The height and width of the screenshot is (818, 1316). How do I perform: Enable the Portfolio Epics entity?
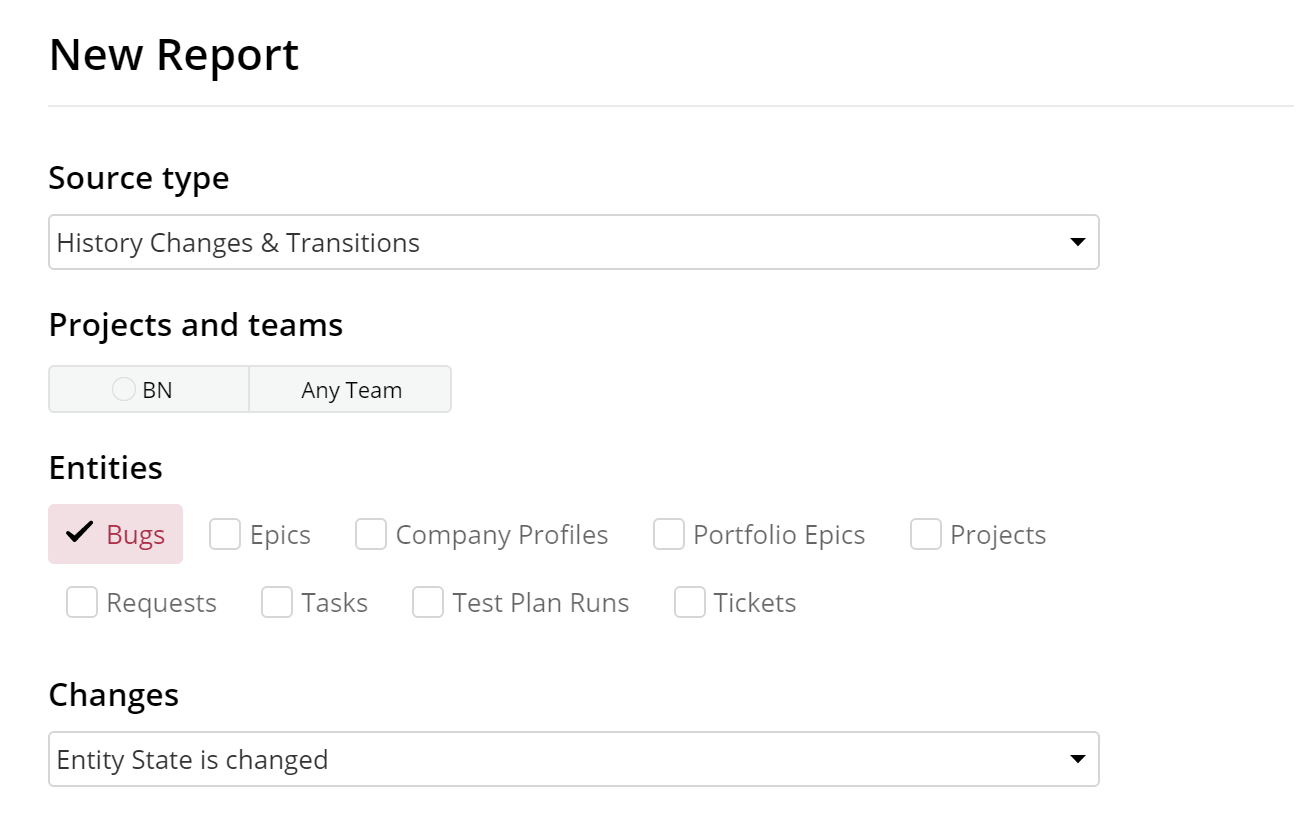[667, 534]
